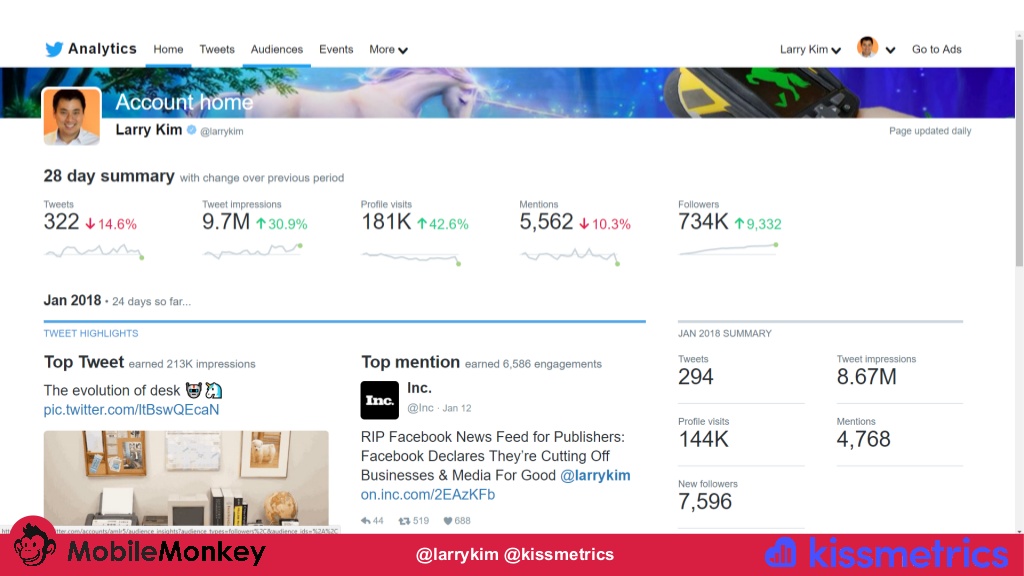Click the Kissmetrics bar chart logo icon

coord(780,553)
